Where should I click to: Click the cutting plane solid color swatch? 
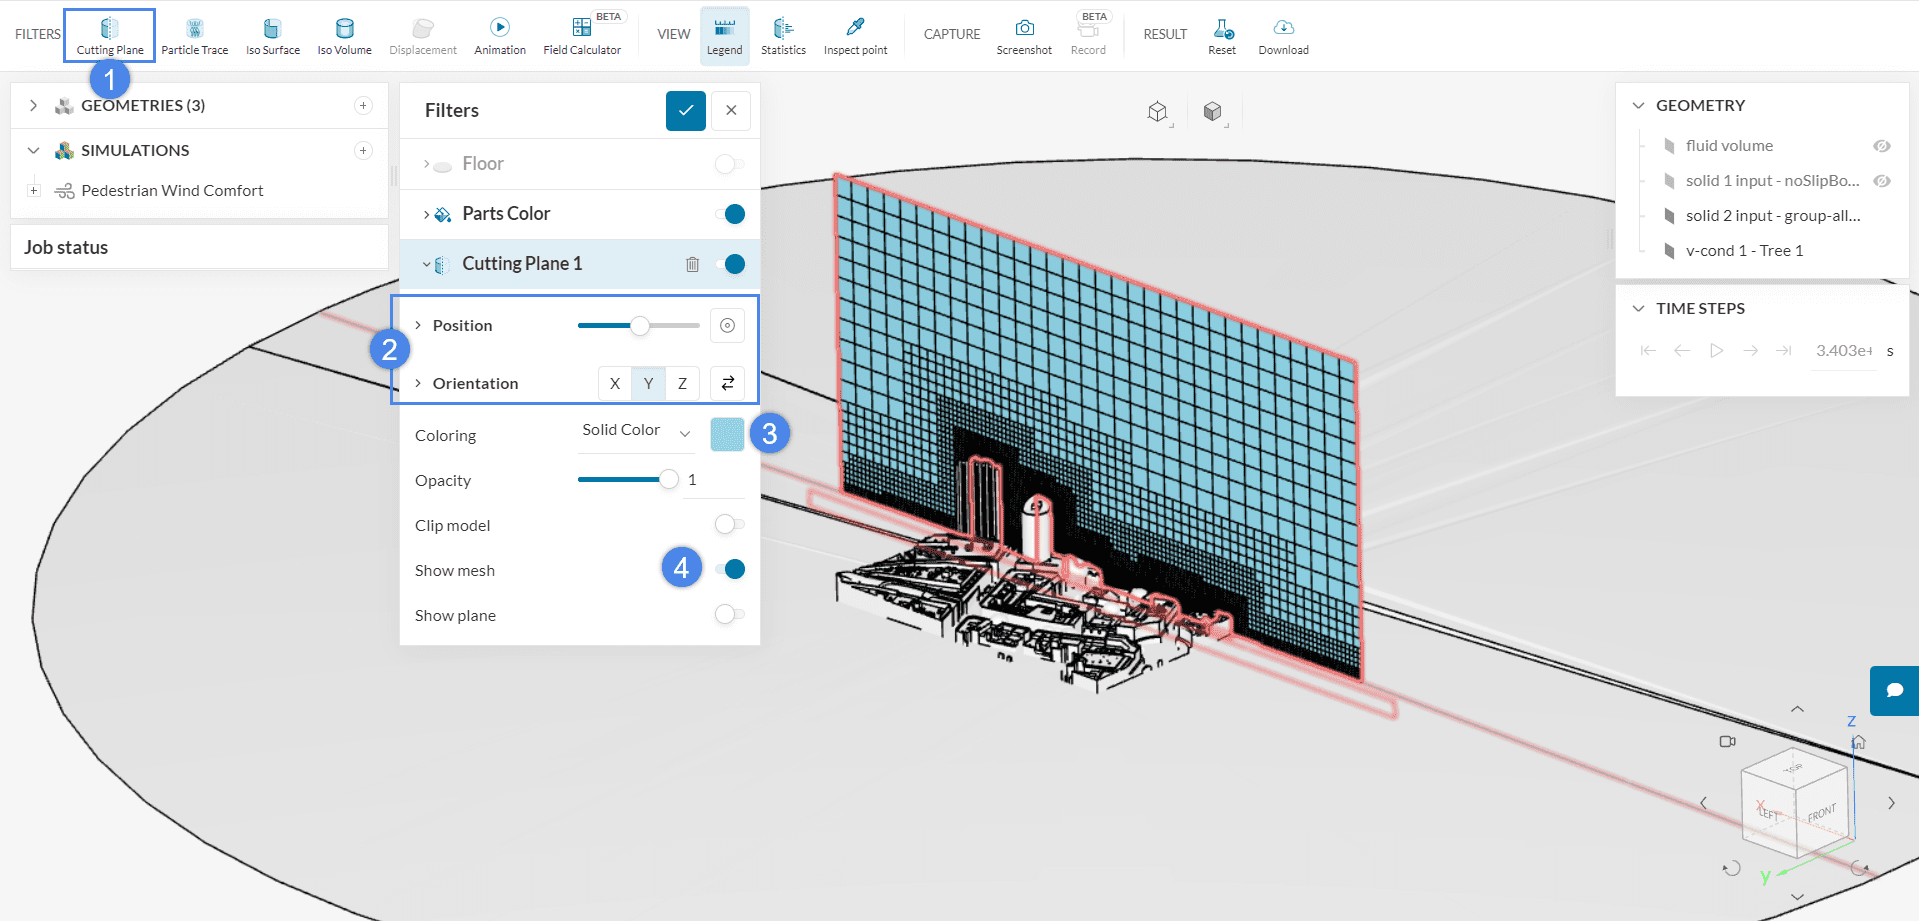pos(727,434)
